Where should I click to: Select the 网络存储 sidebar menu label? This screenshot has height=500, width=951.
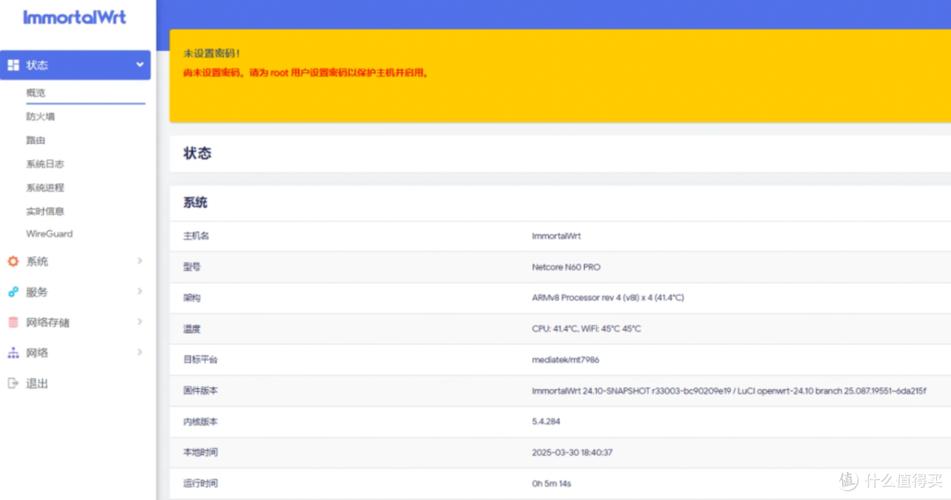[48, 322]
